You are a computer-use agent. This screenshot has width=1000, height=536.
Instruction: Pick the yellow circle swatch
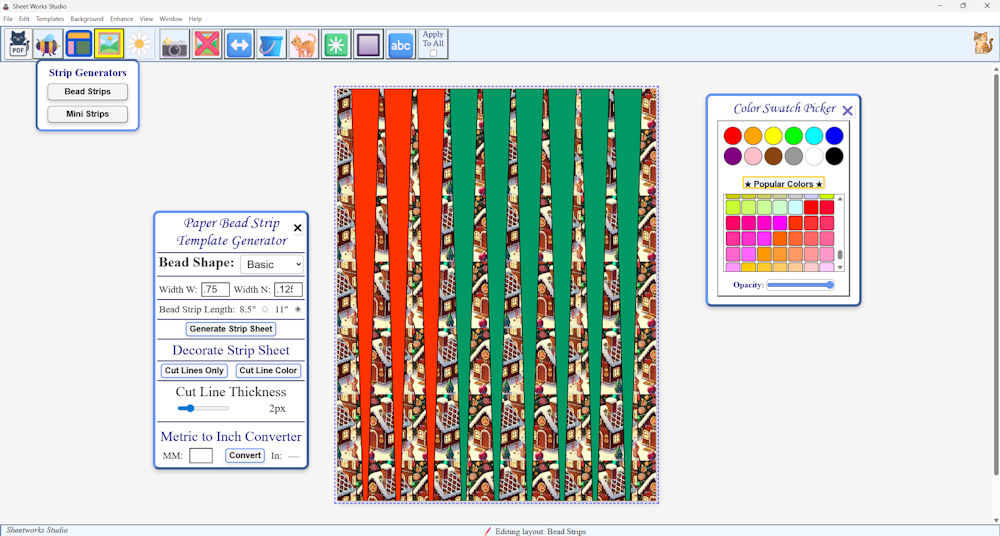774,136
